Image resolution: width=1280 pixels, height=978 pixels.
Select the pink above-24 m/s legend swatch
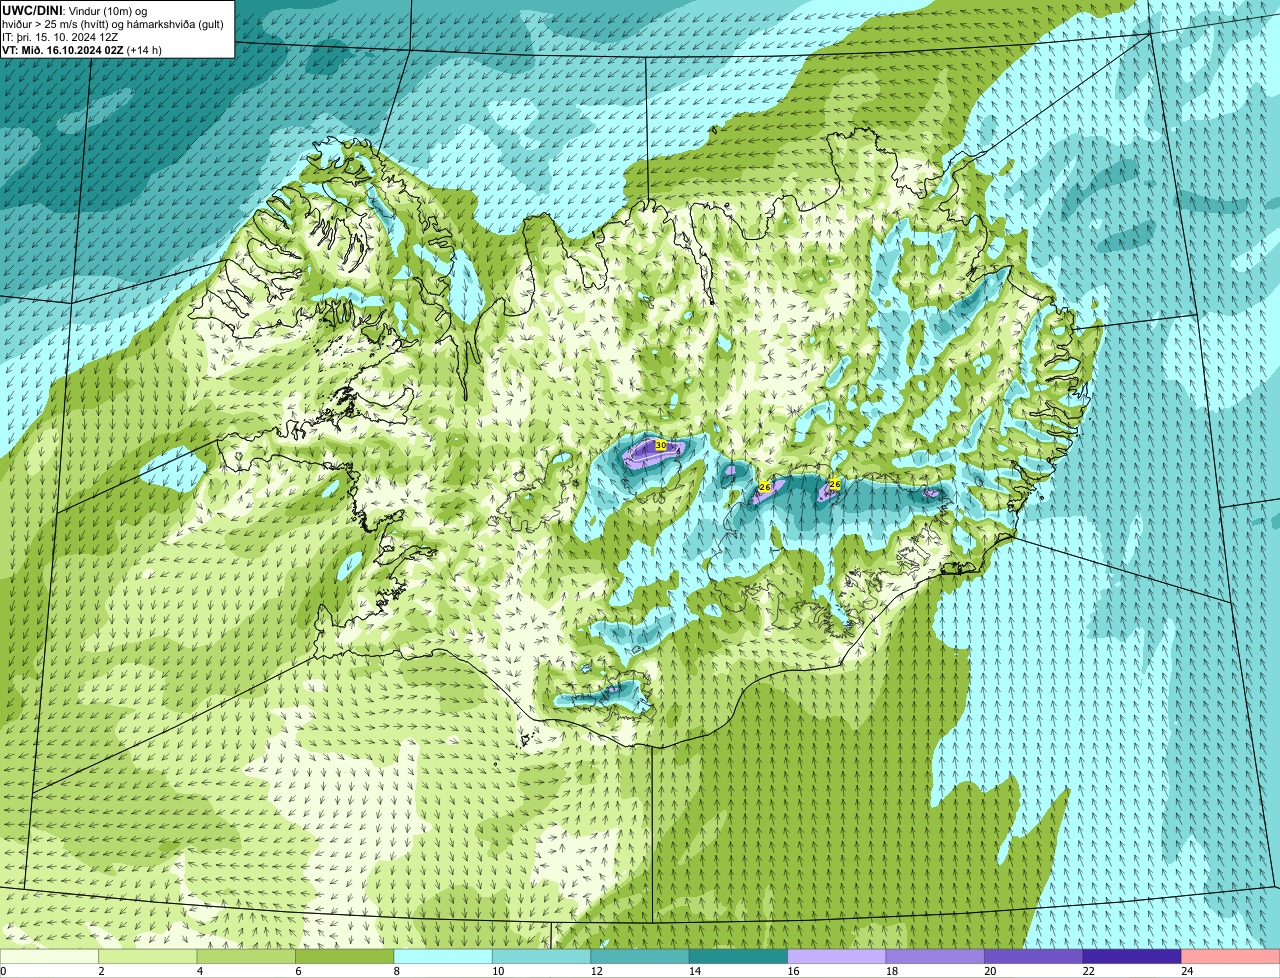pos(1230,956)
